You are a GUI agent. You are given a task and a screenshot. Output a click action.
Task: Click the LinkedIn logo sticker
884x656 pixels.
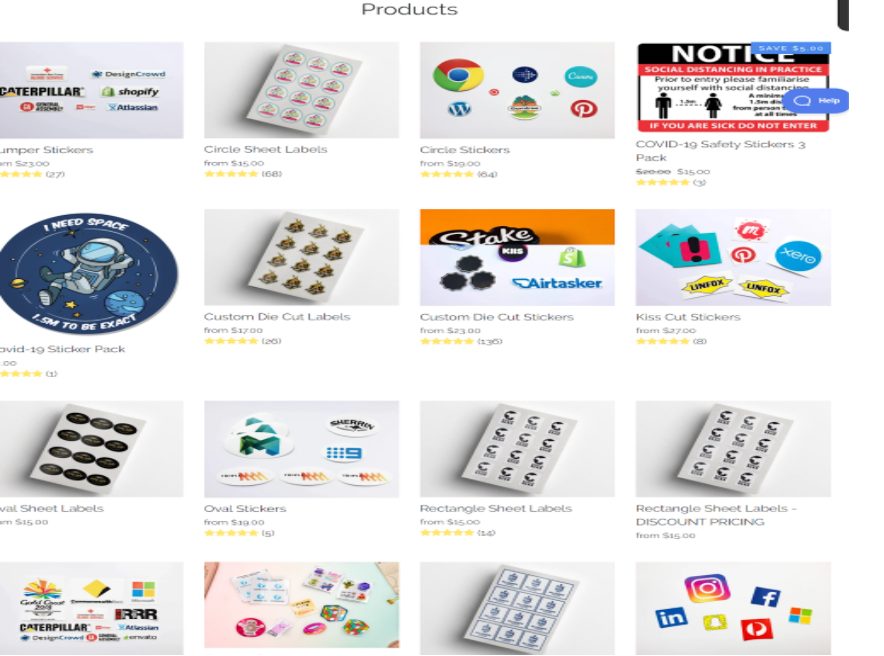pyautogui.click(x=671, y=618)
